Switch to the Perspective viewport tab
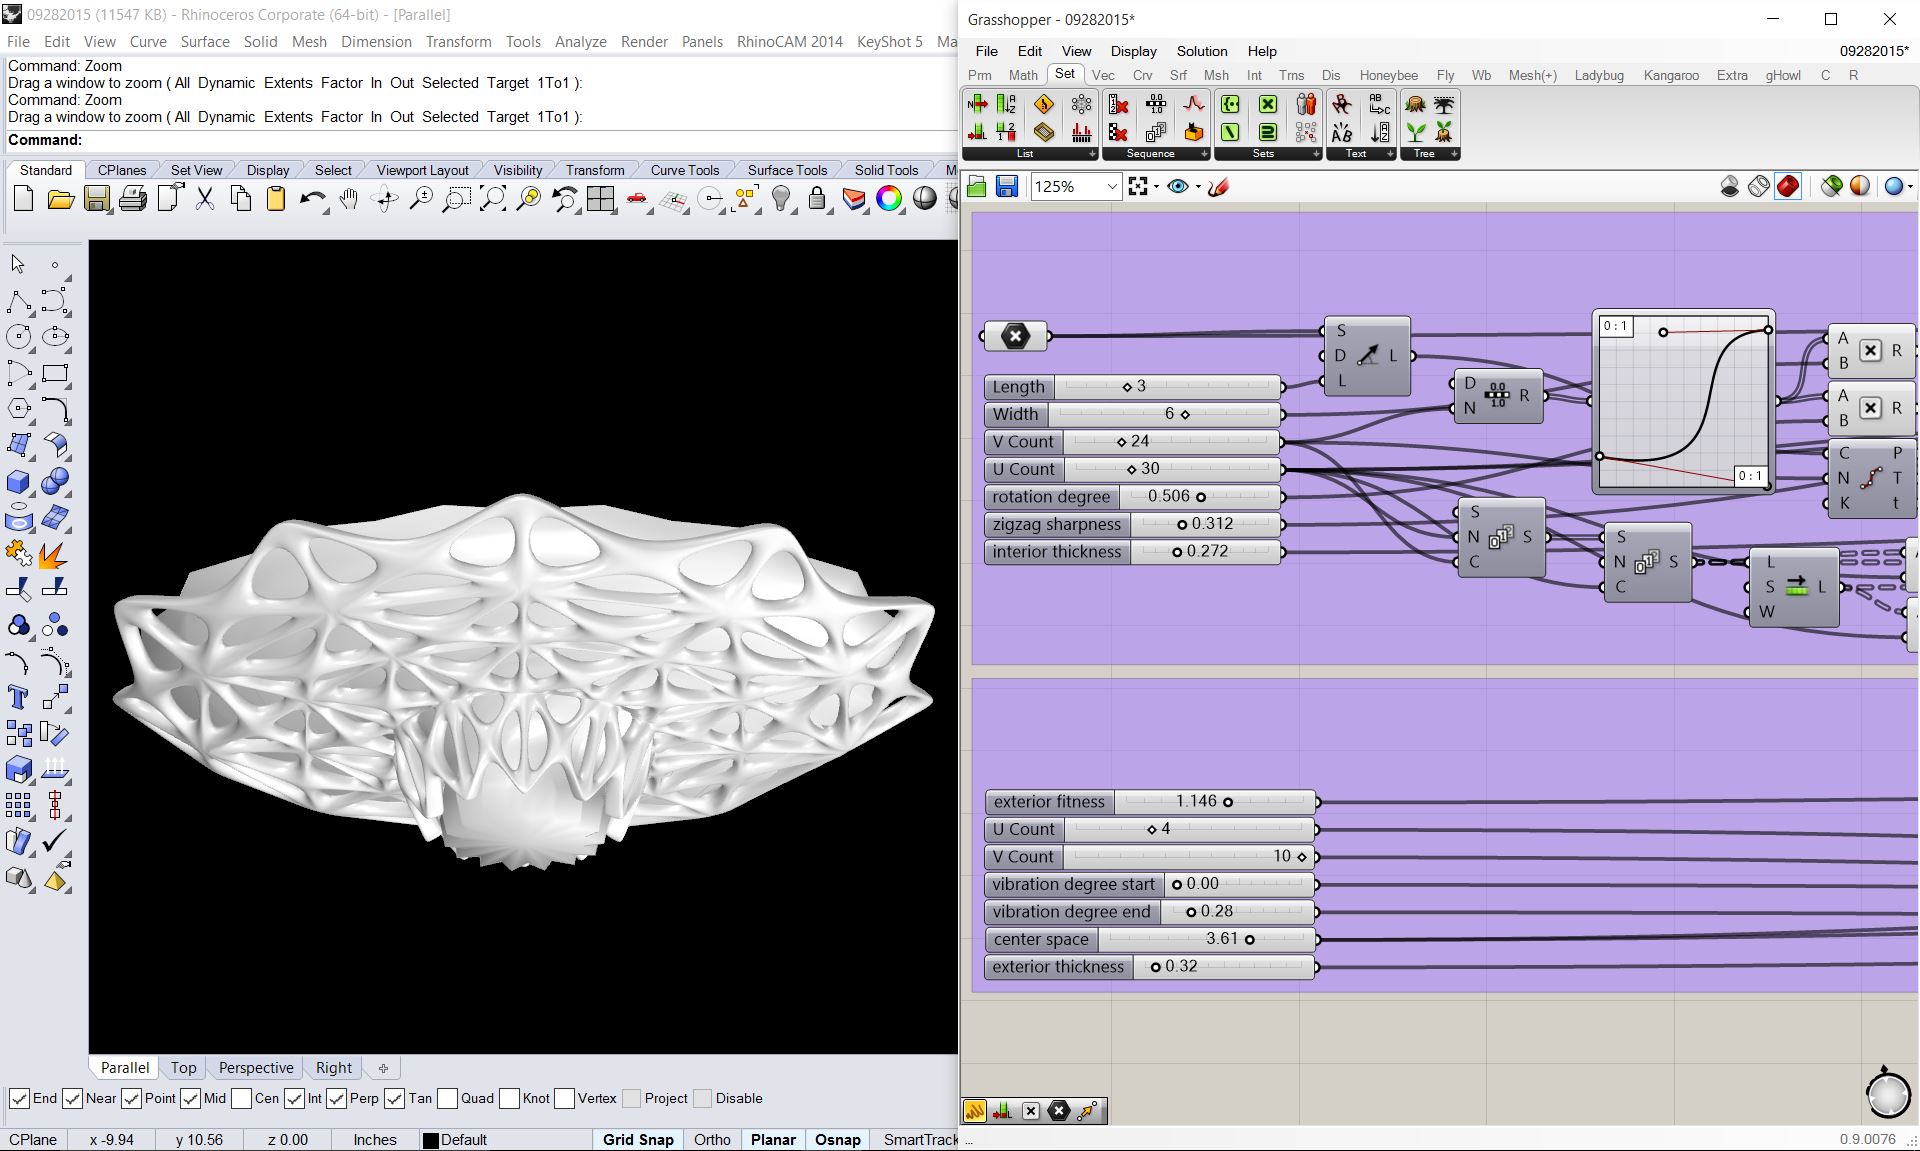The image size is (1920, 1151). 256,1068
